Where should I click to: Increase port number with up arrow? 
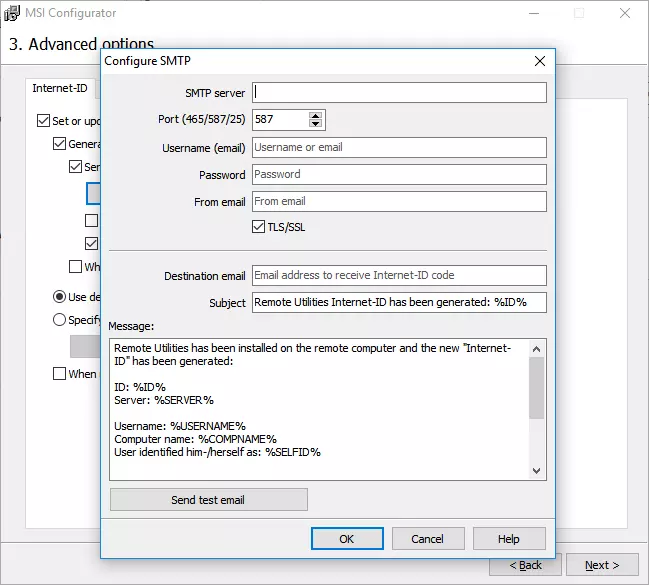click(316, 115)
